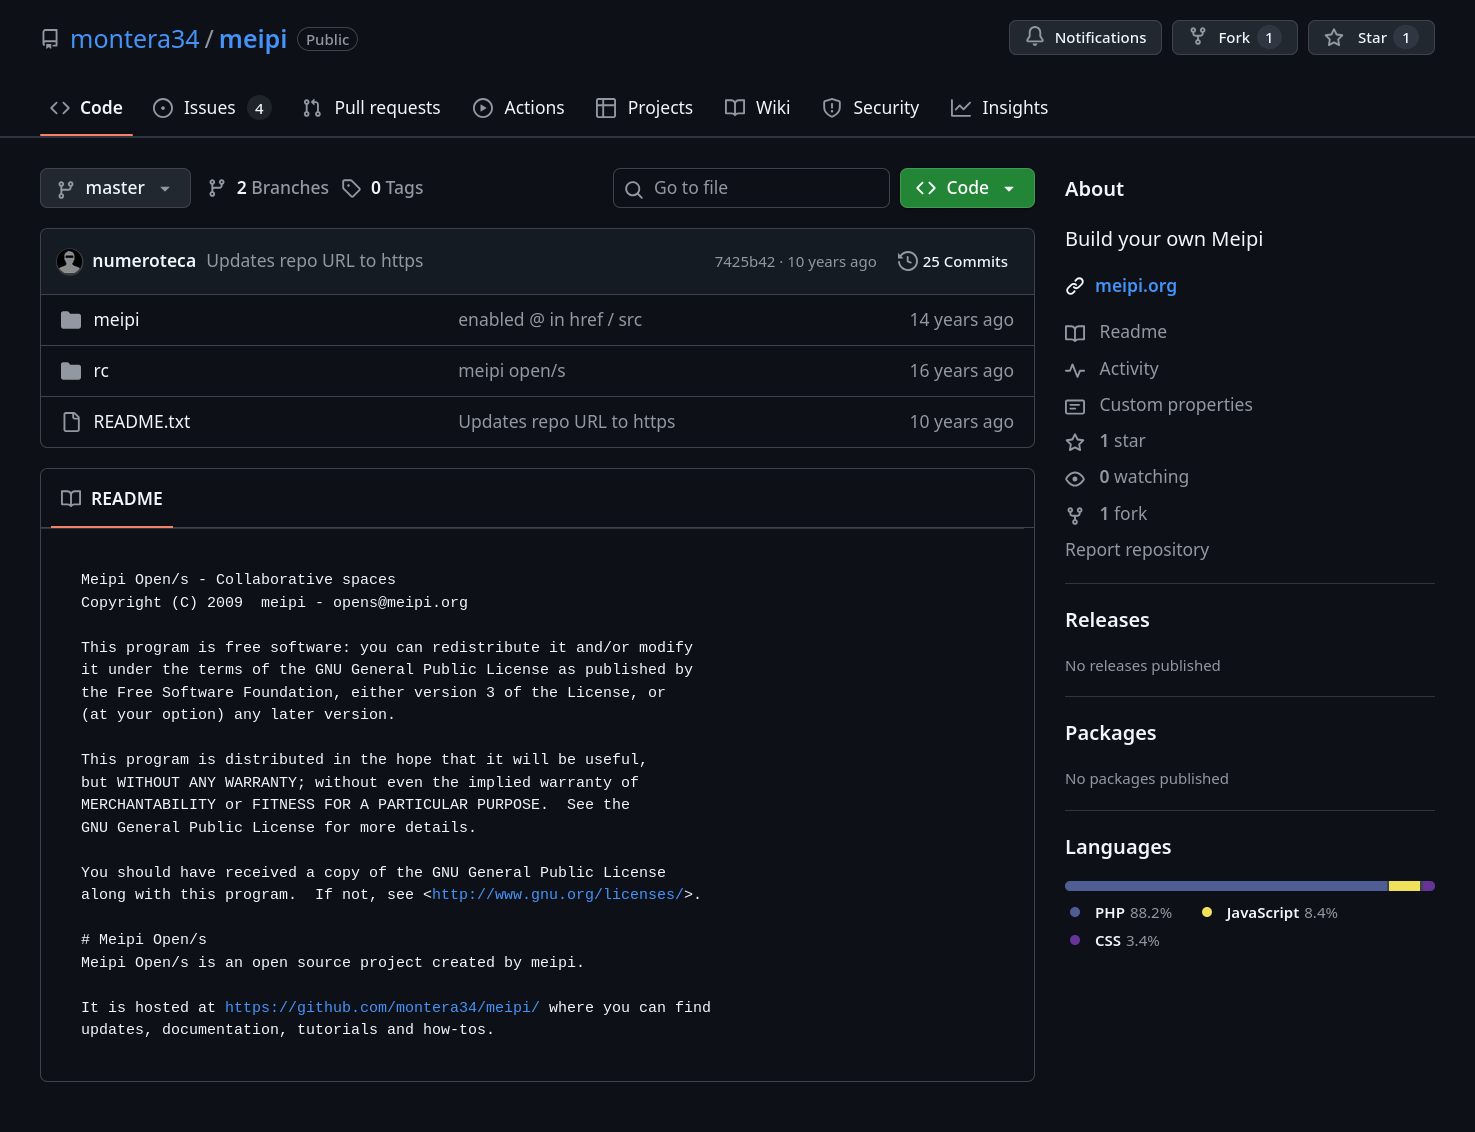
Task: Open the meipi repository name link
Action: click(253, 39)
